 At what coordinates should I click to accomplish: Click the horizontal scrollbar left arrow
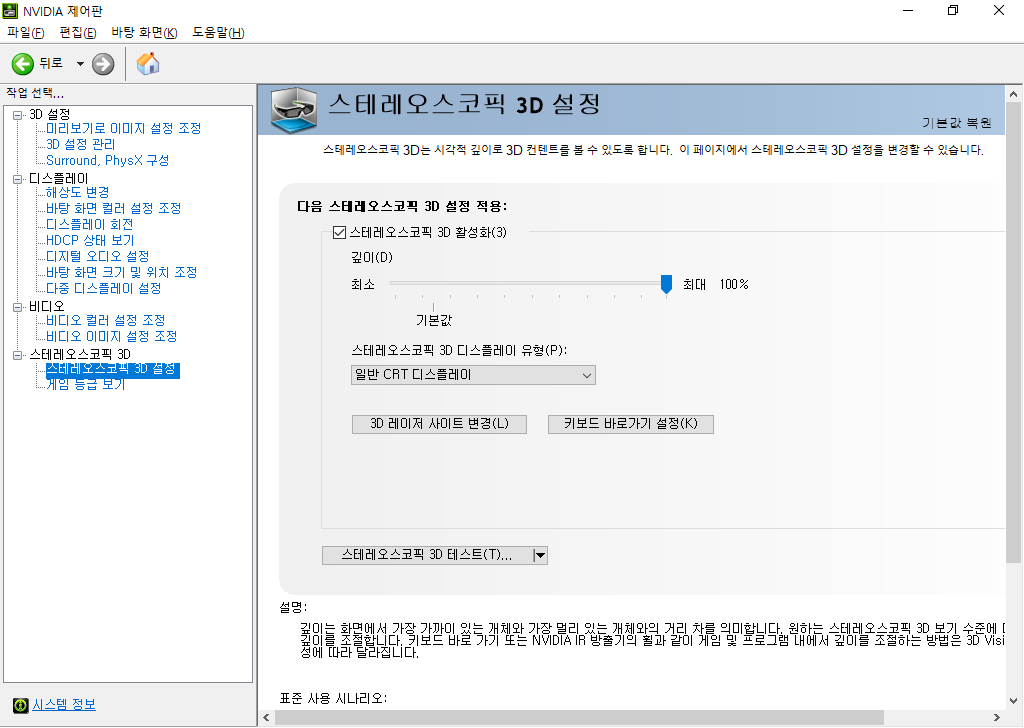(x=266, y=718)
